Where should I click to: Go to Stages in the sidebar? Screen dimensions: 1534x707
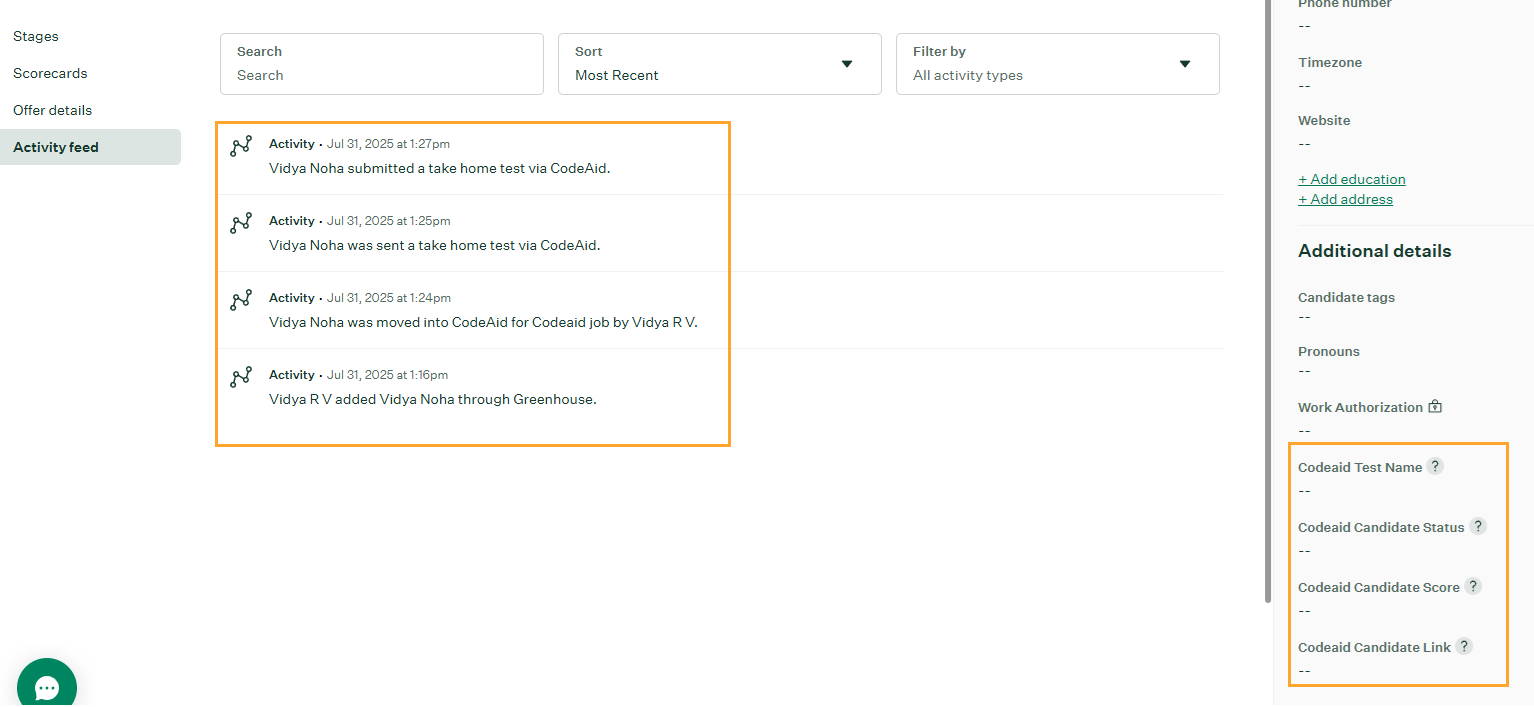(36, 36)
